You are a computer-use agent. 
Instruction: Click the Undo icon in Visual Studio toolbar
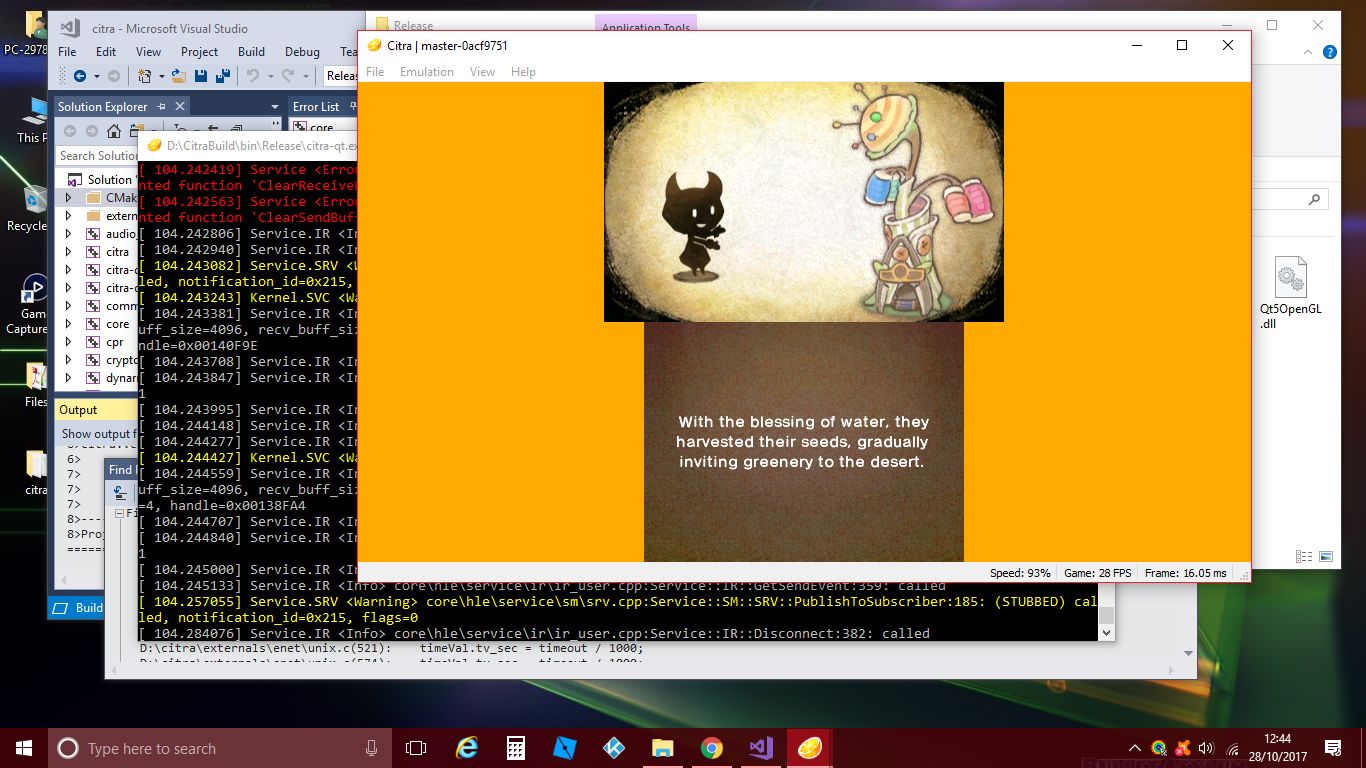point(252,76)
